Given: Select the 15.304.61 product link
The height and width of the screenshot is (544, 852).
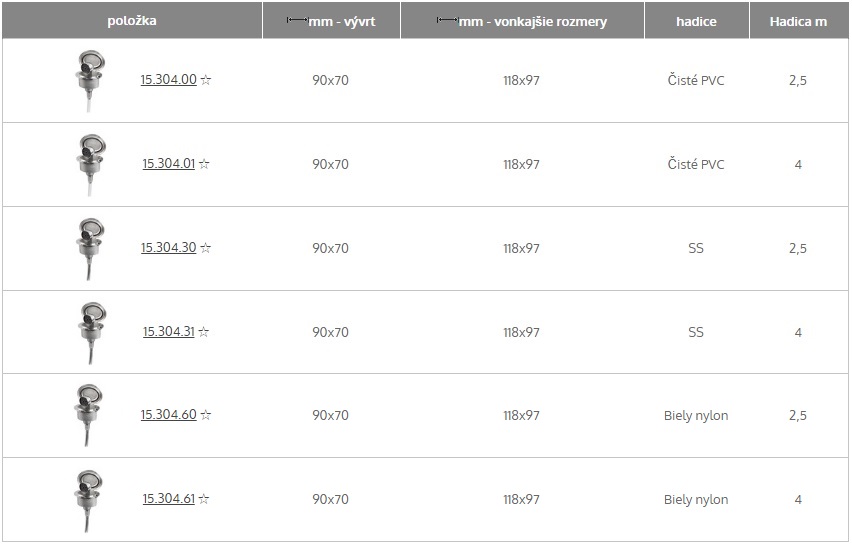Looking at the screenshot, I should coord(168,498).
